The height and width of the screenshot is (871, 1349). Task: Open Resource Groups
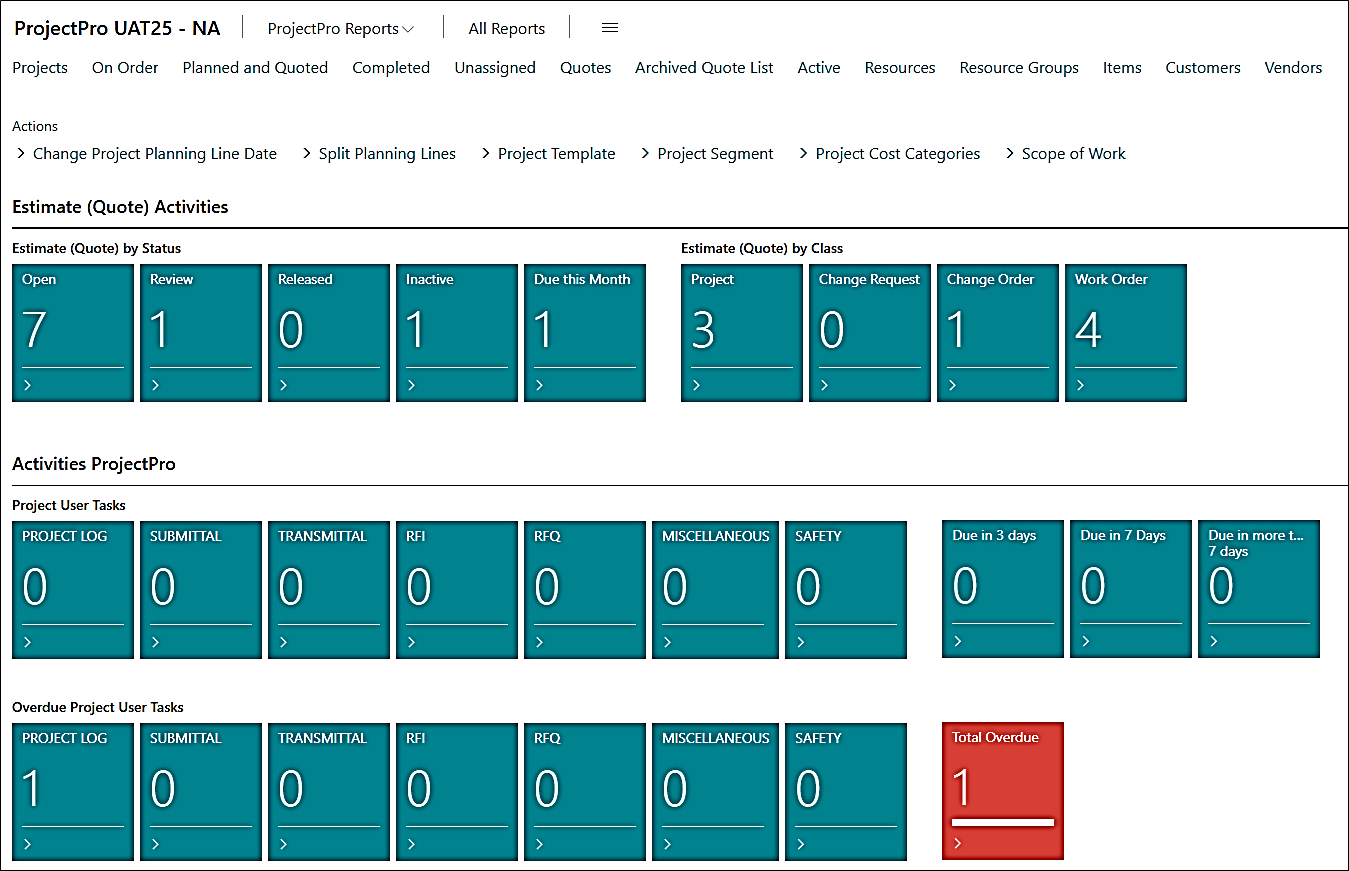[x=1019, y=68]
